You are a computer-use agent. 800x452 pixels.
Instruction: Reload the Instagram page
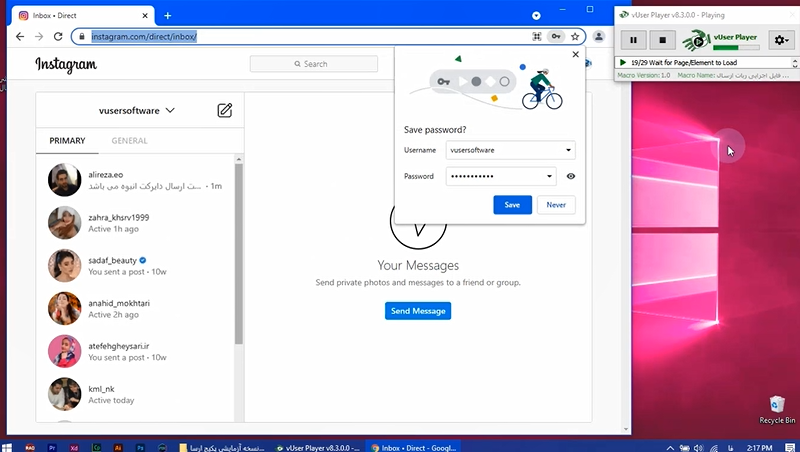[x=58, y=36]
